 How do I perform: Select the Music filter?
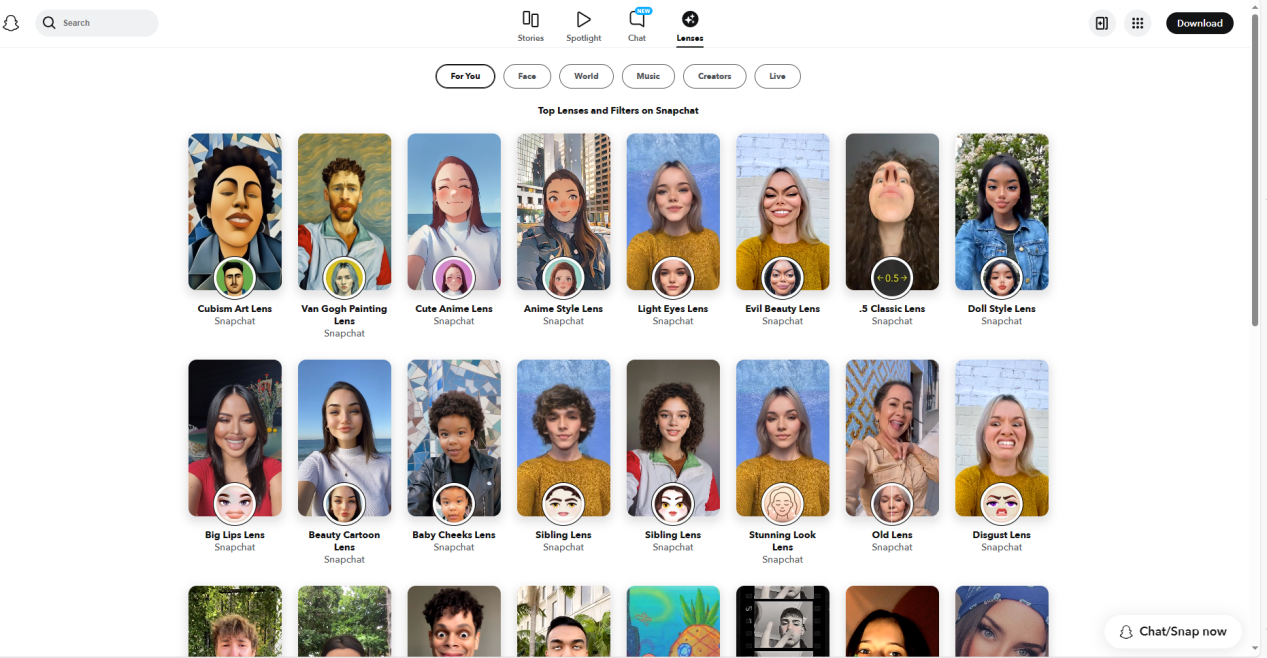pos(648,76)
